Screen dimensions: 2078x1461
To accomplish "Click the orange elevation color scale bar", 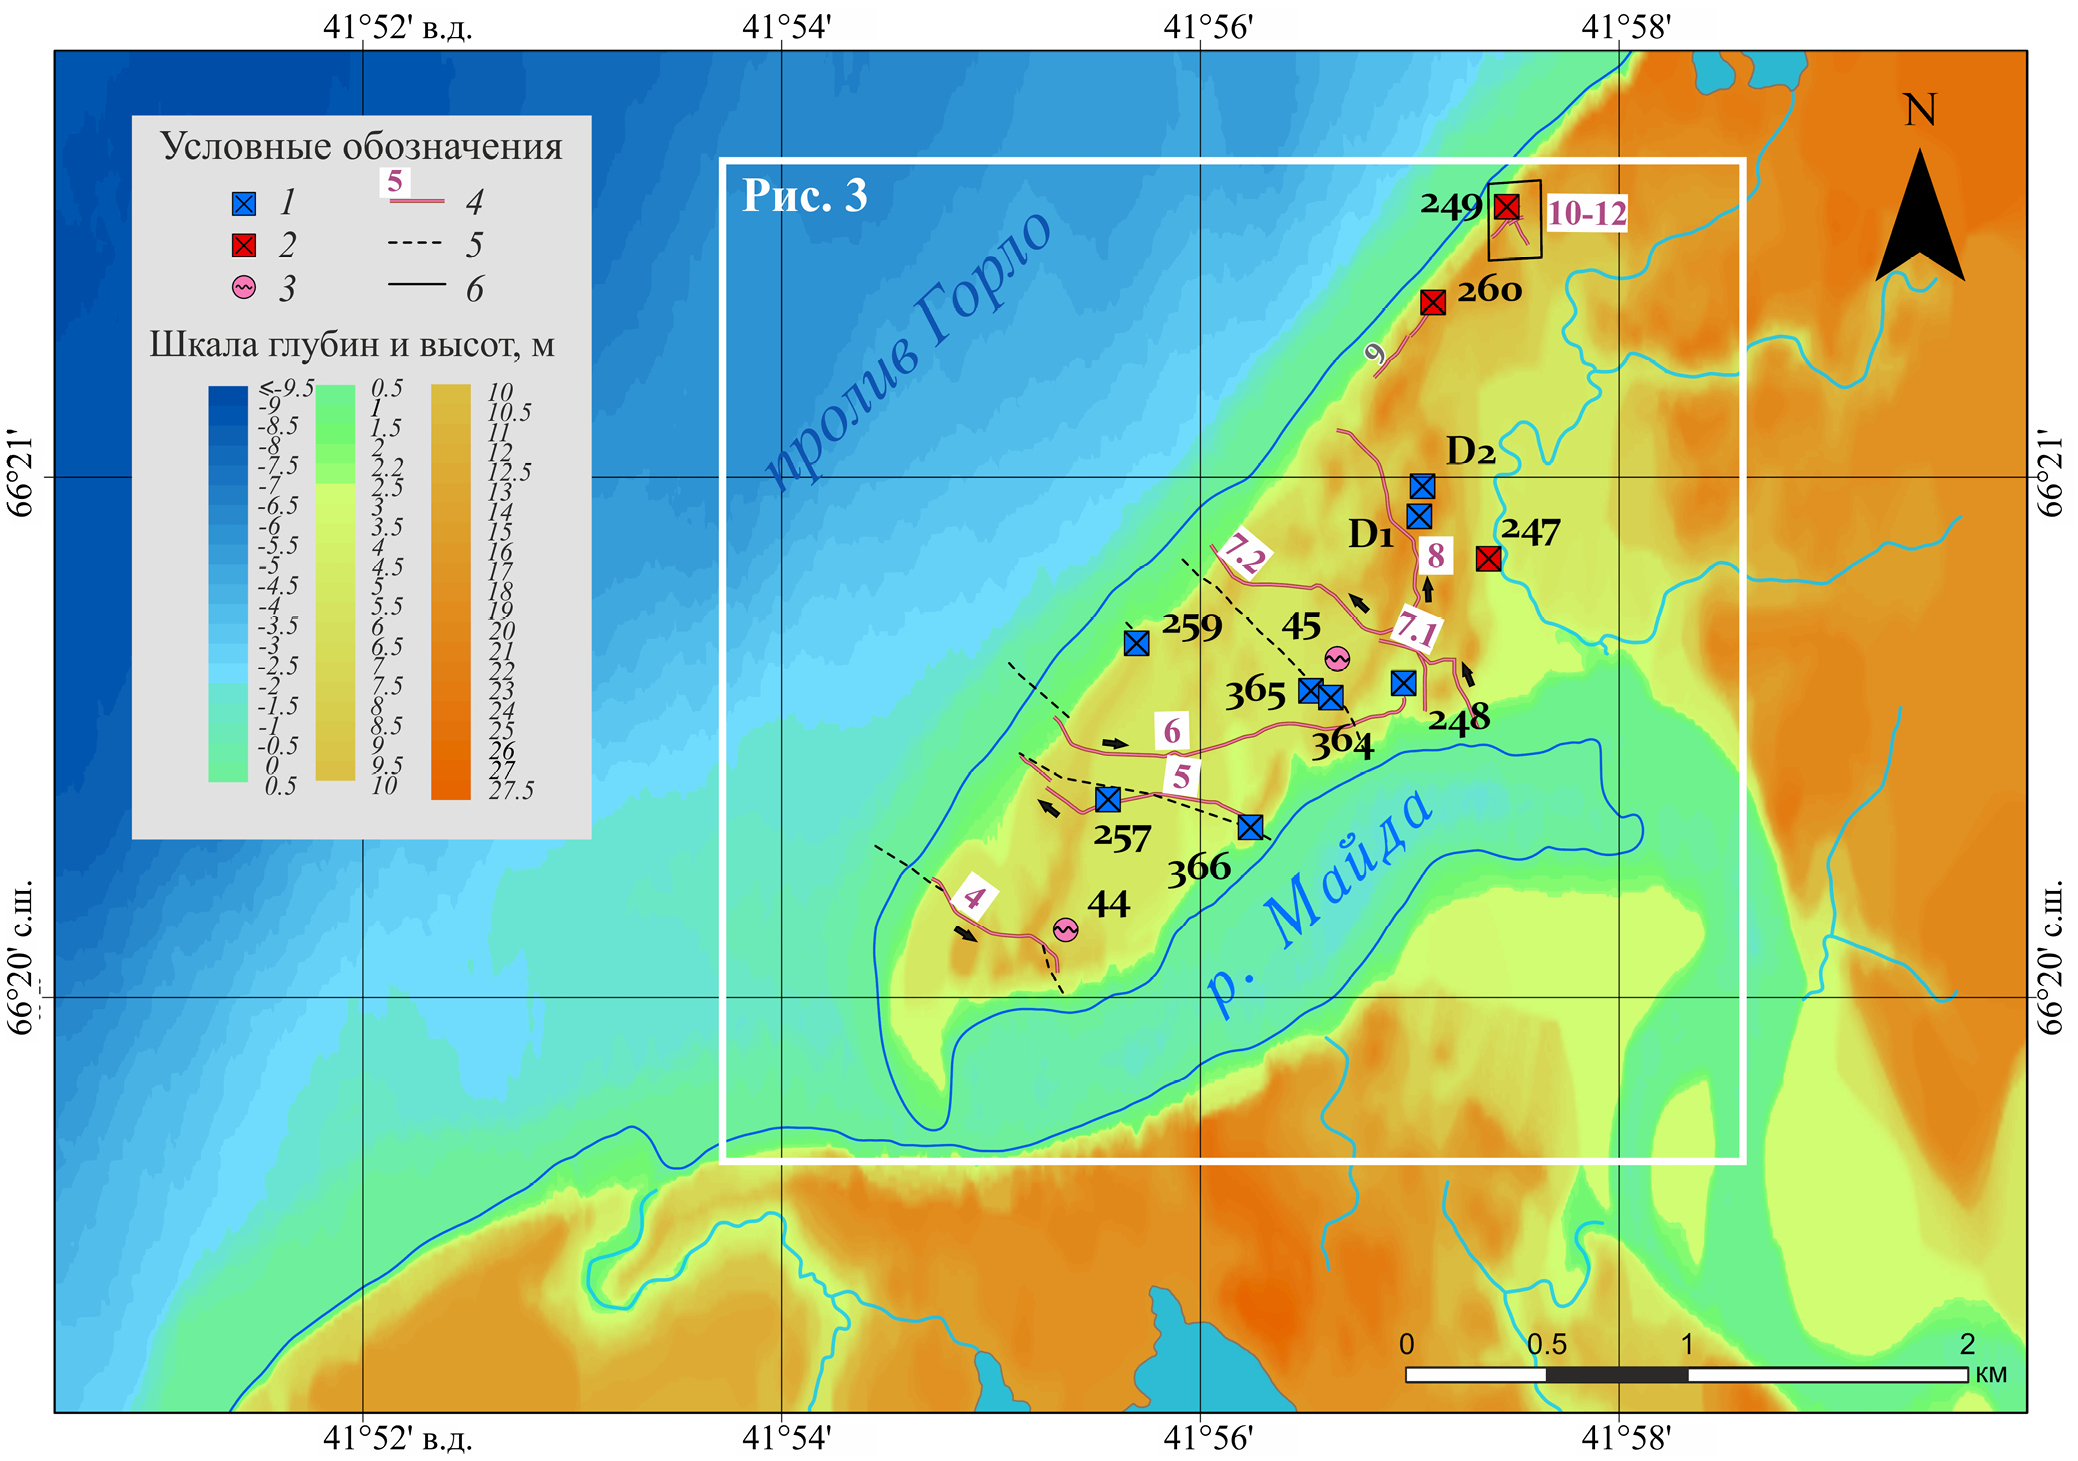I will [x=450, y=592].
